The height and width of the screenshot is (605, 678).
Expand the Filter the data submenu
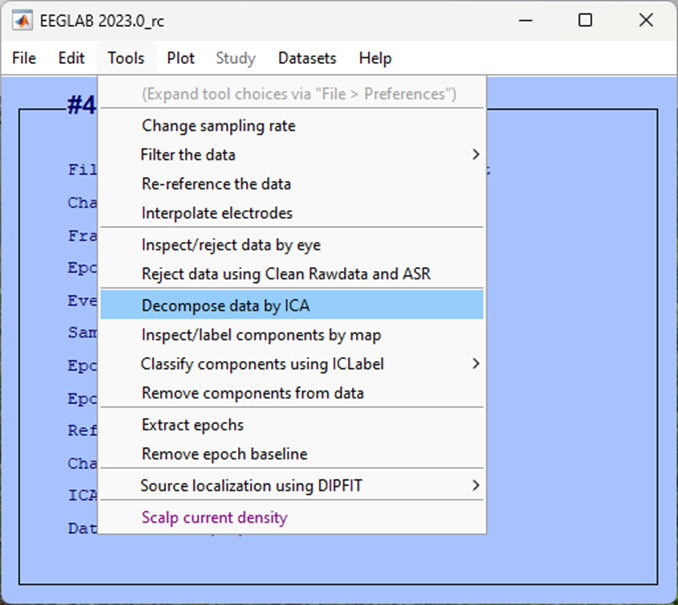188,155
